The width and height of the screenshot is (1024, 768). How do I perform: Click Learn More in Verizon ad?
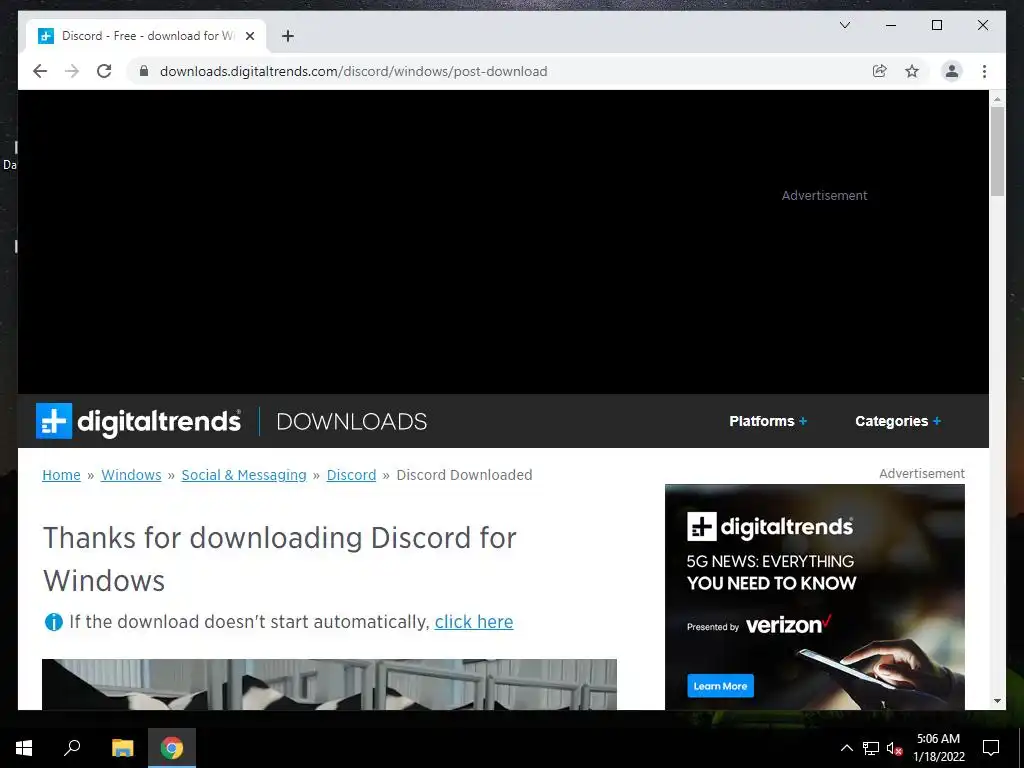pyautogui.click(x=720, y=686)
